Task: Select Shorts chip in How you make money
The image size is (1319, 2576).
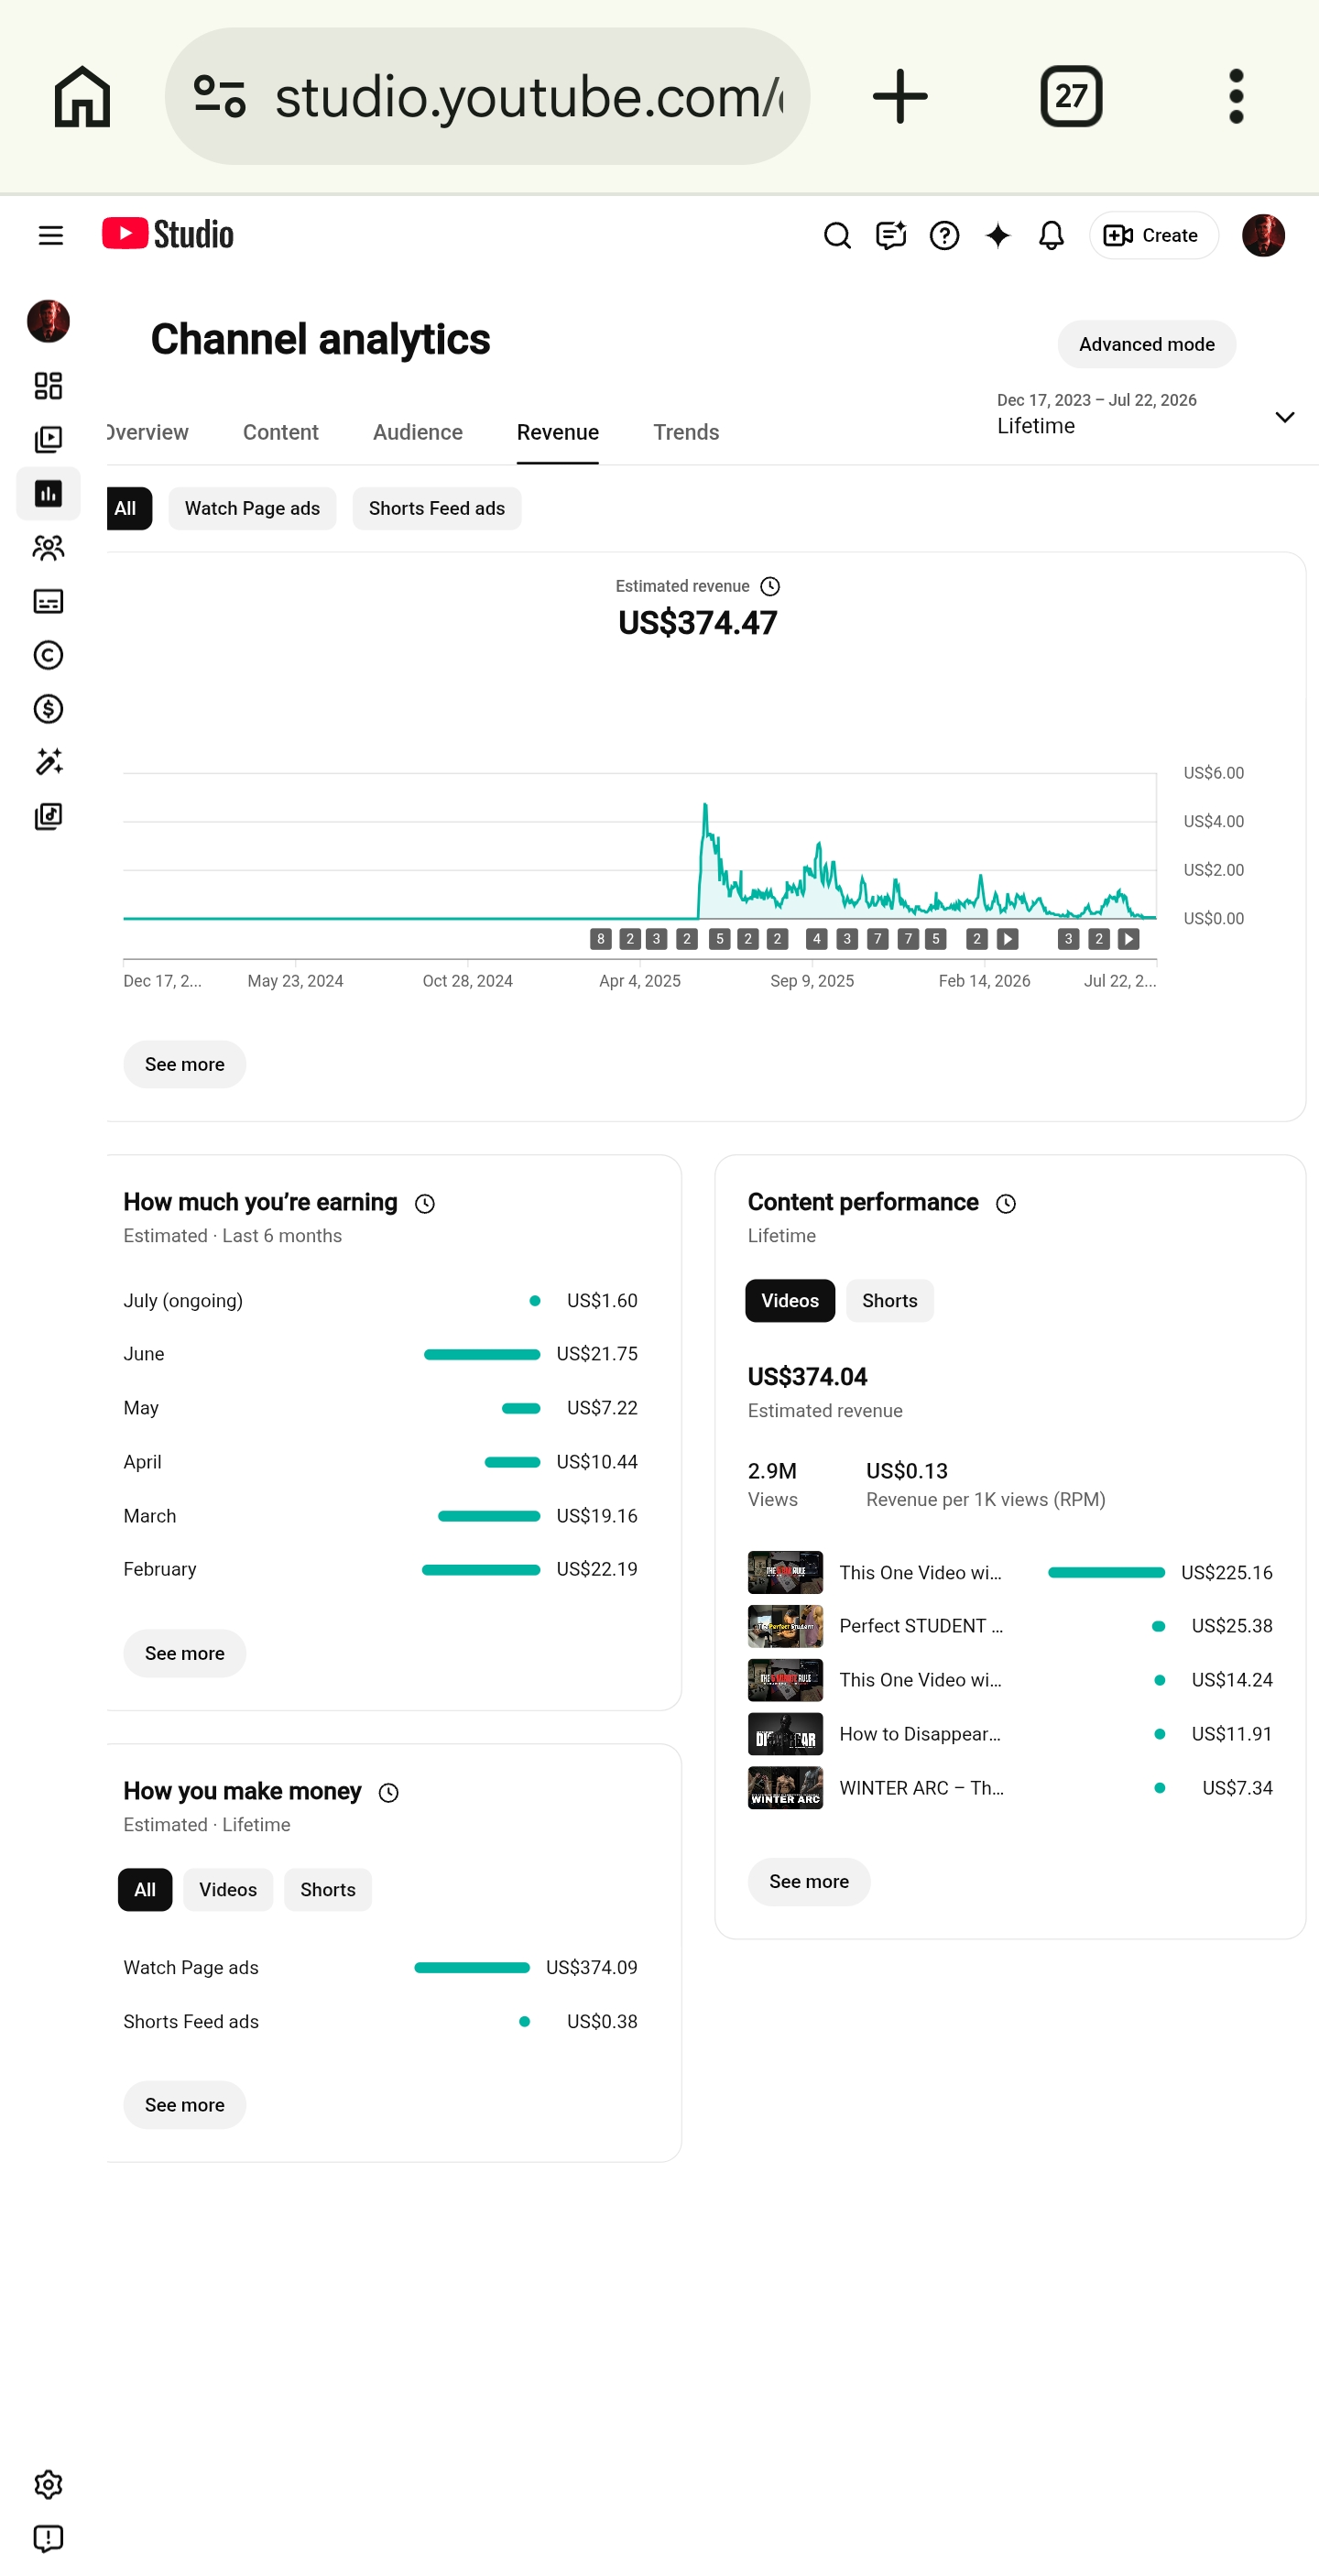Action: (328, 1890)
